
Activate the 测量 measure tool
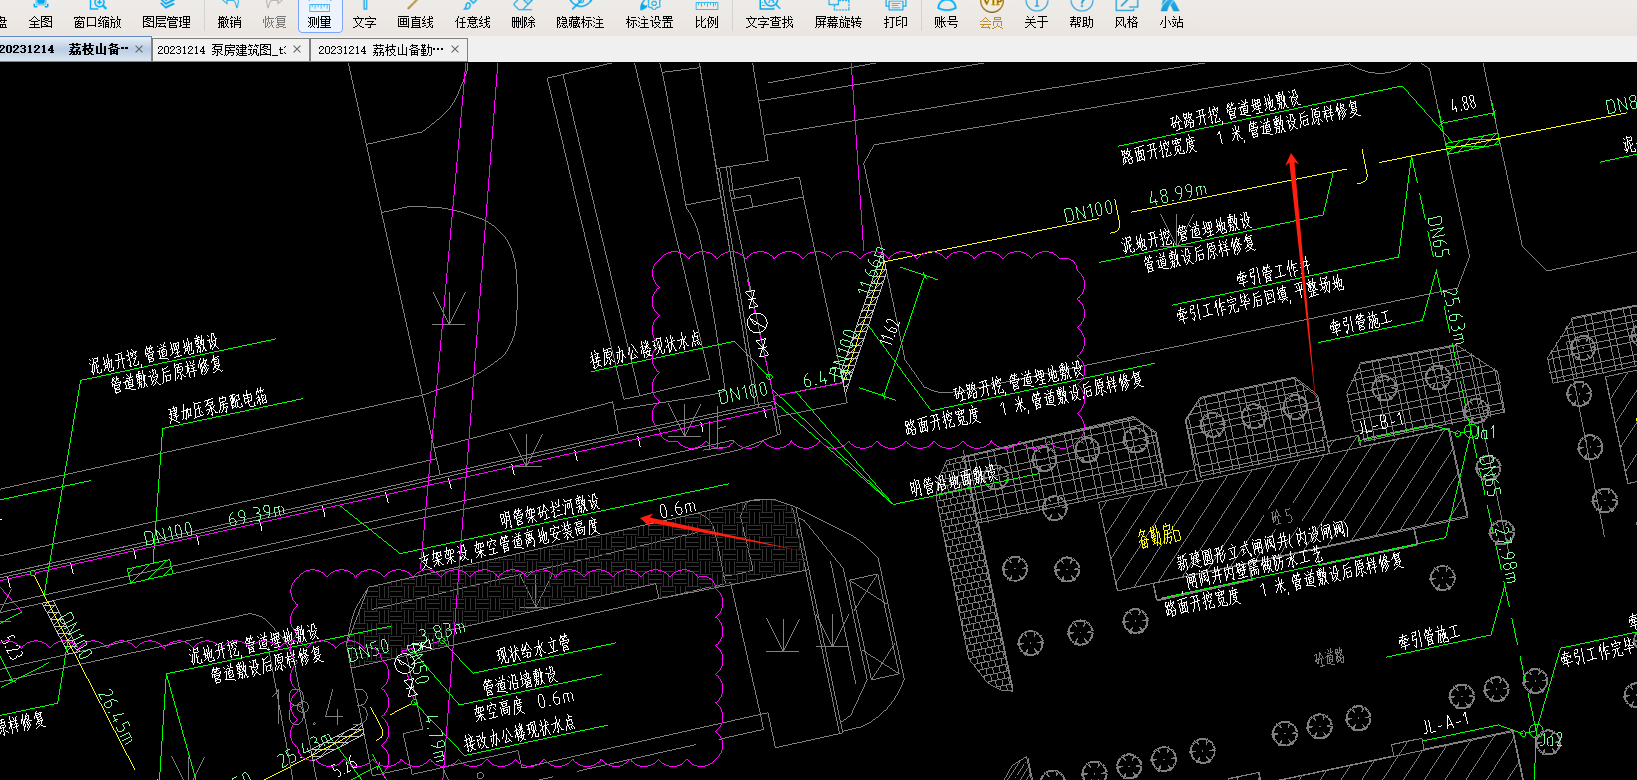(x=320, y=15)
